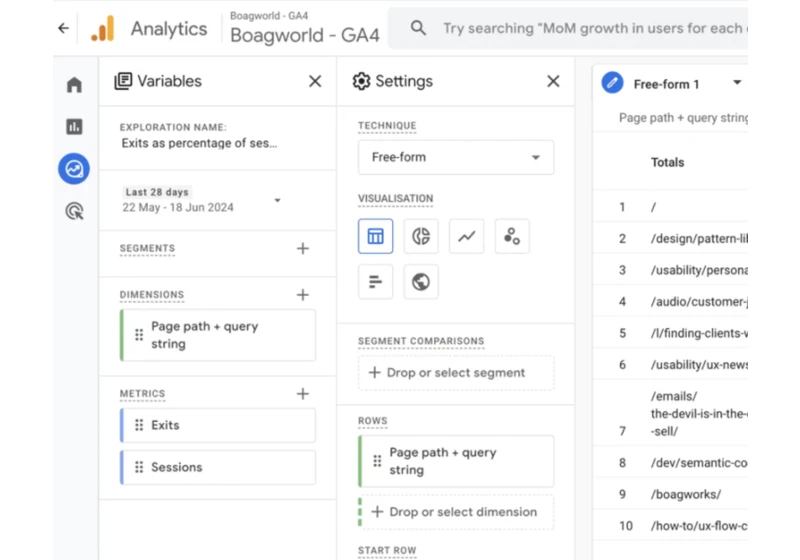Click the /dev/semantic-co row

point(670,463)
